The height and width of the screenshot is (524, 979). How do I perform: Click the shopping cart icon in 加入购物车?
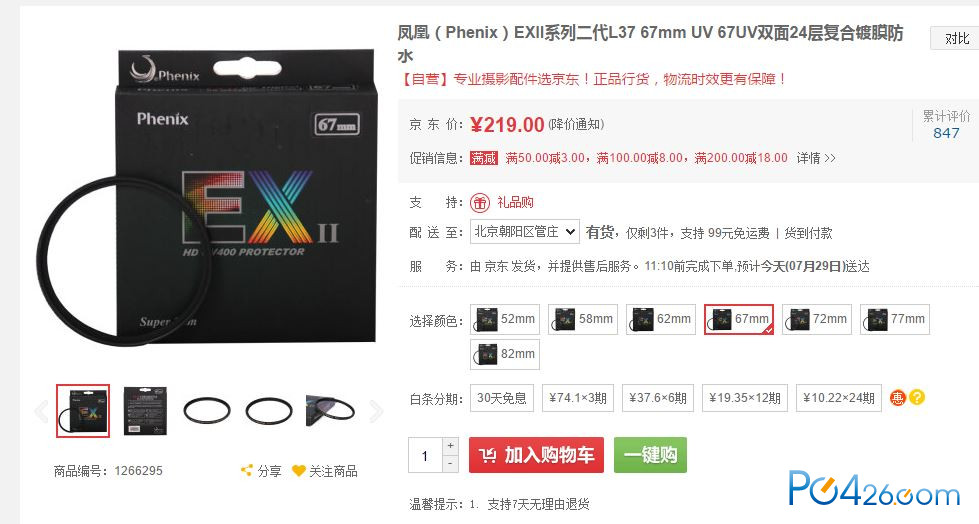point(488,455)
